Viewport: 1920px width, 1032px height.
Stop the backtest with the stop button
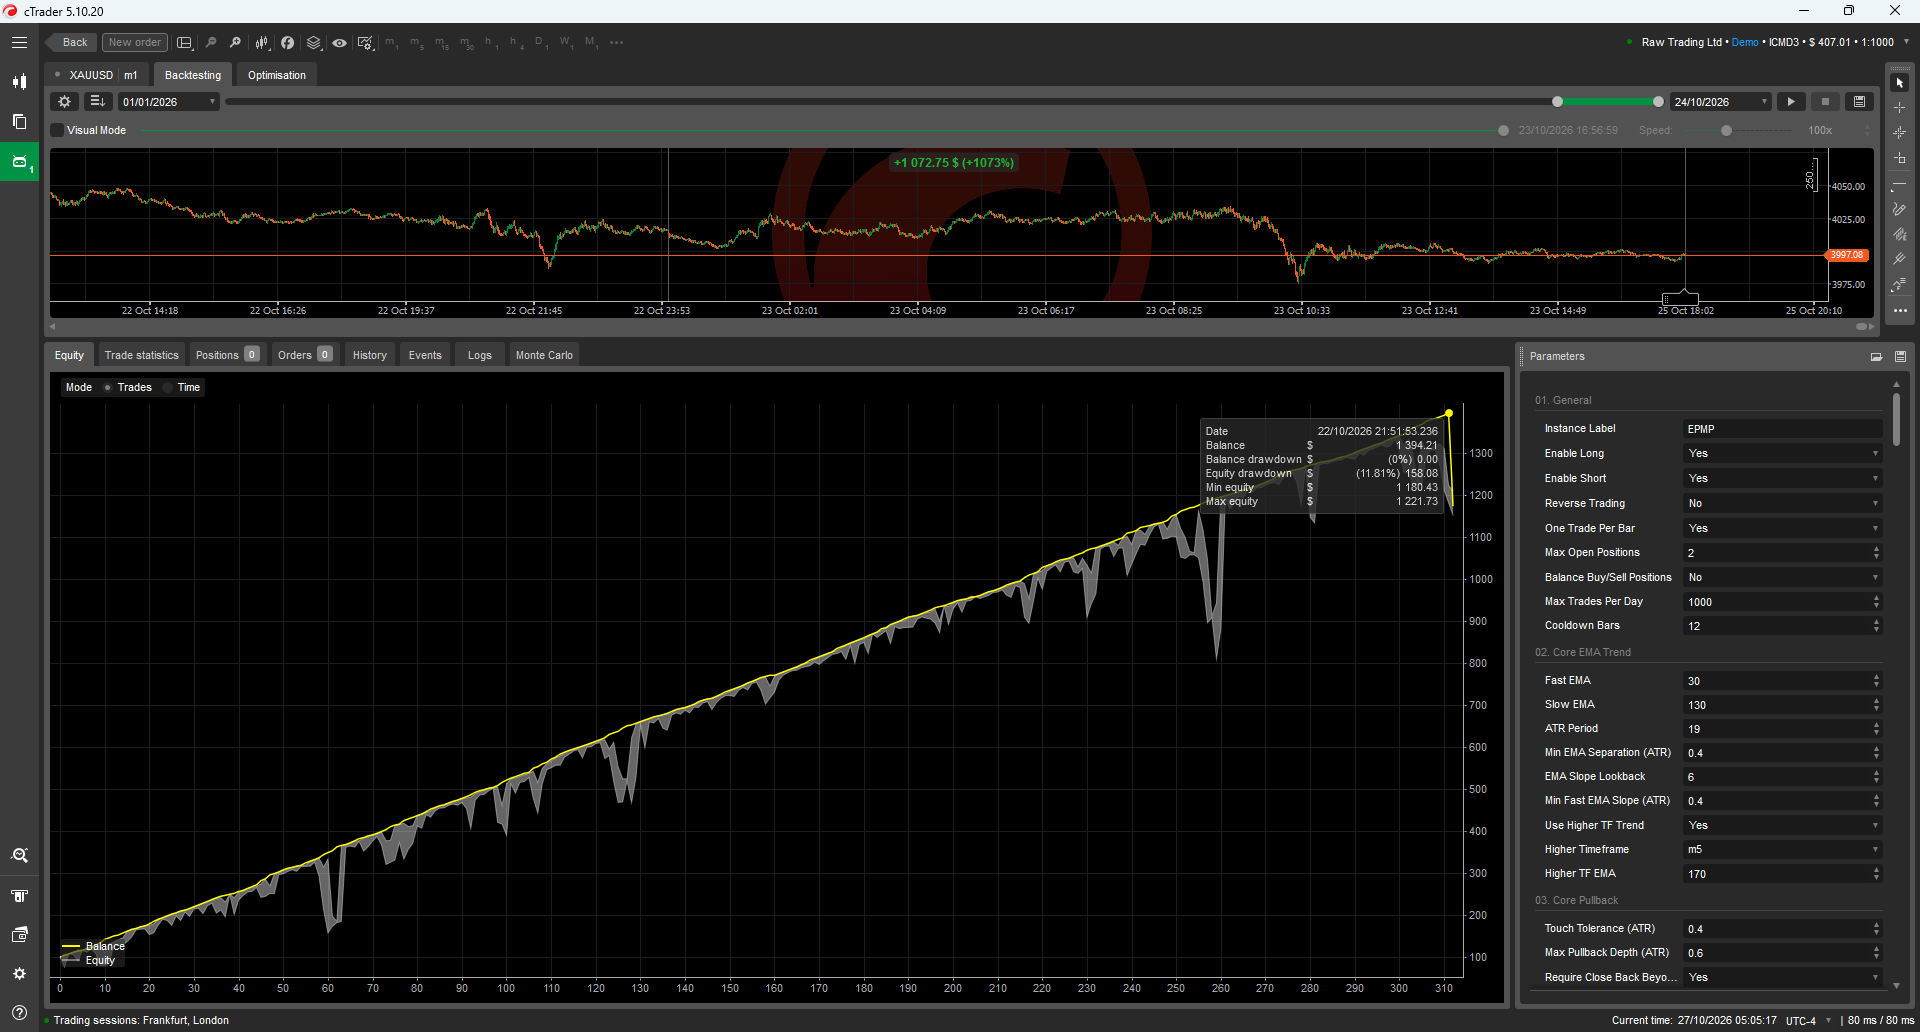click(1825, 102)
